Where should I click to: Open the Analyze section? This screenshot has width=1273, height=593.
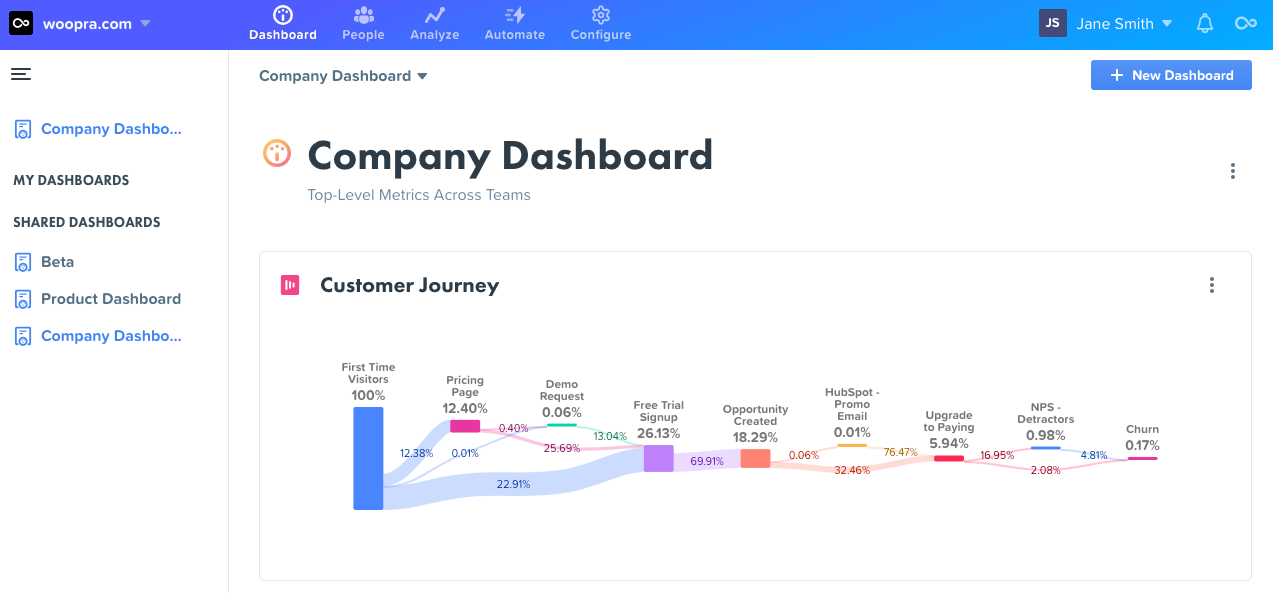point(434,17)
